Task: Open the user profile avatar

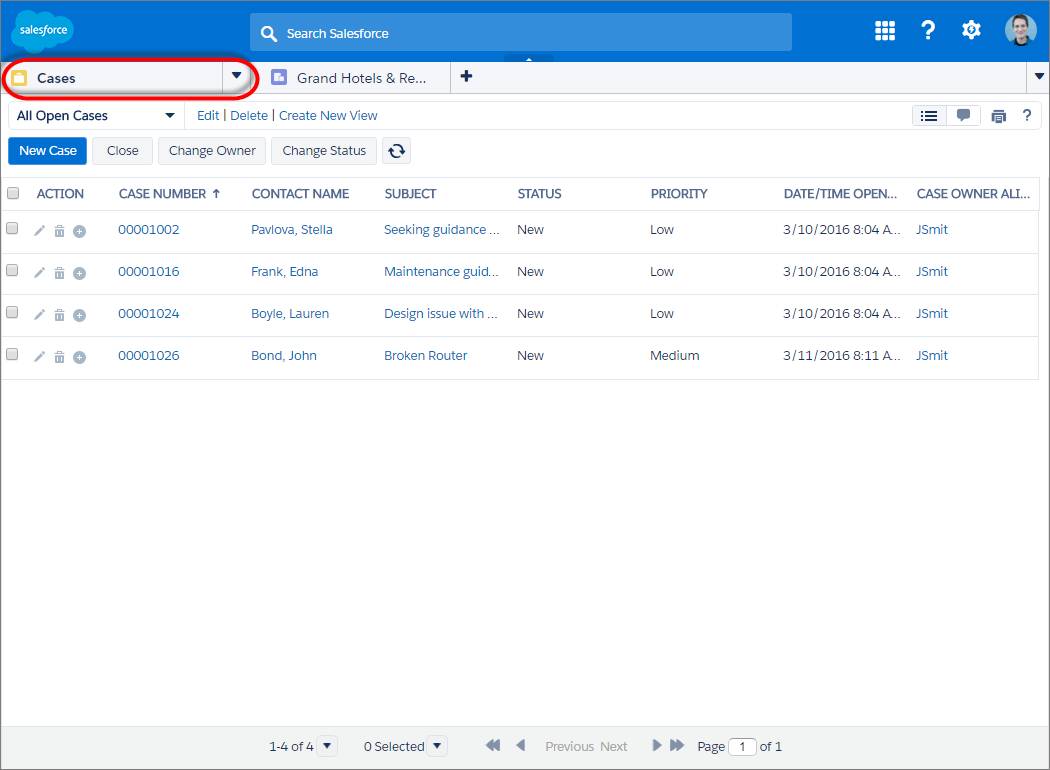Action: pos(1020,30)
